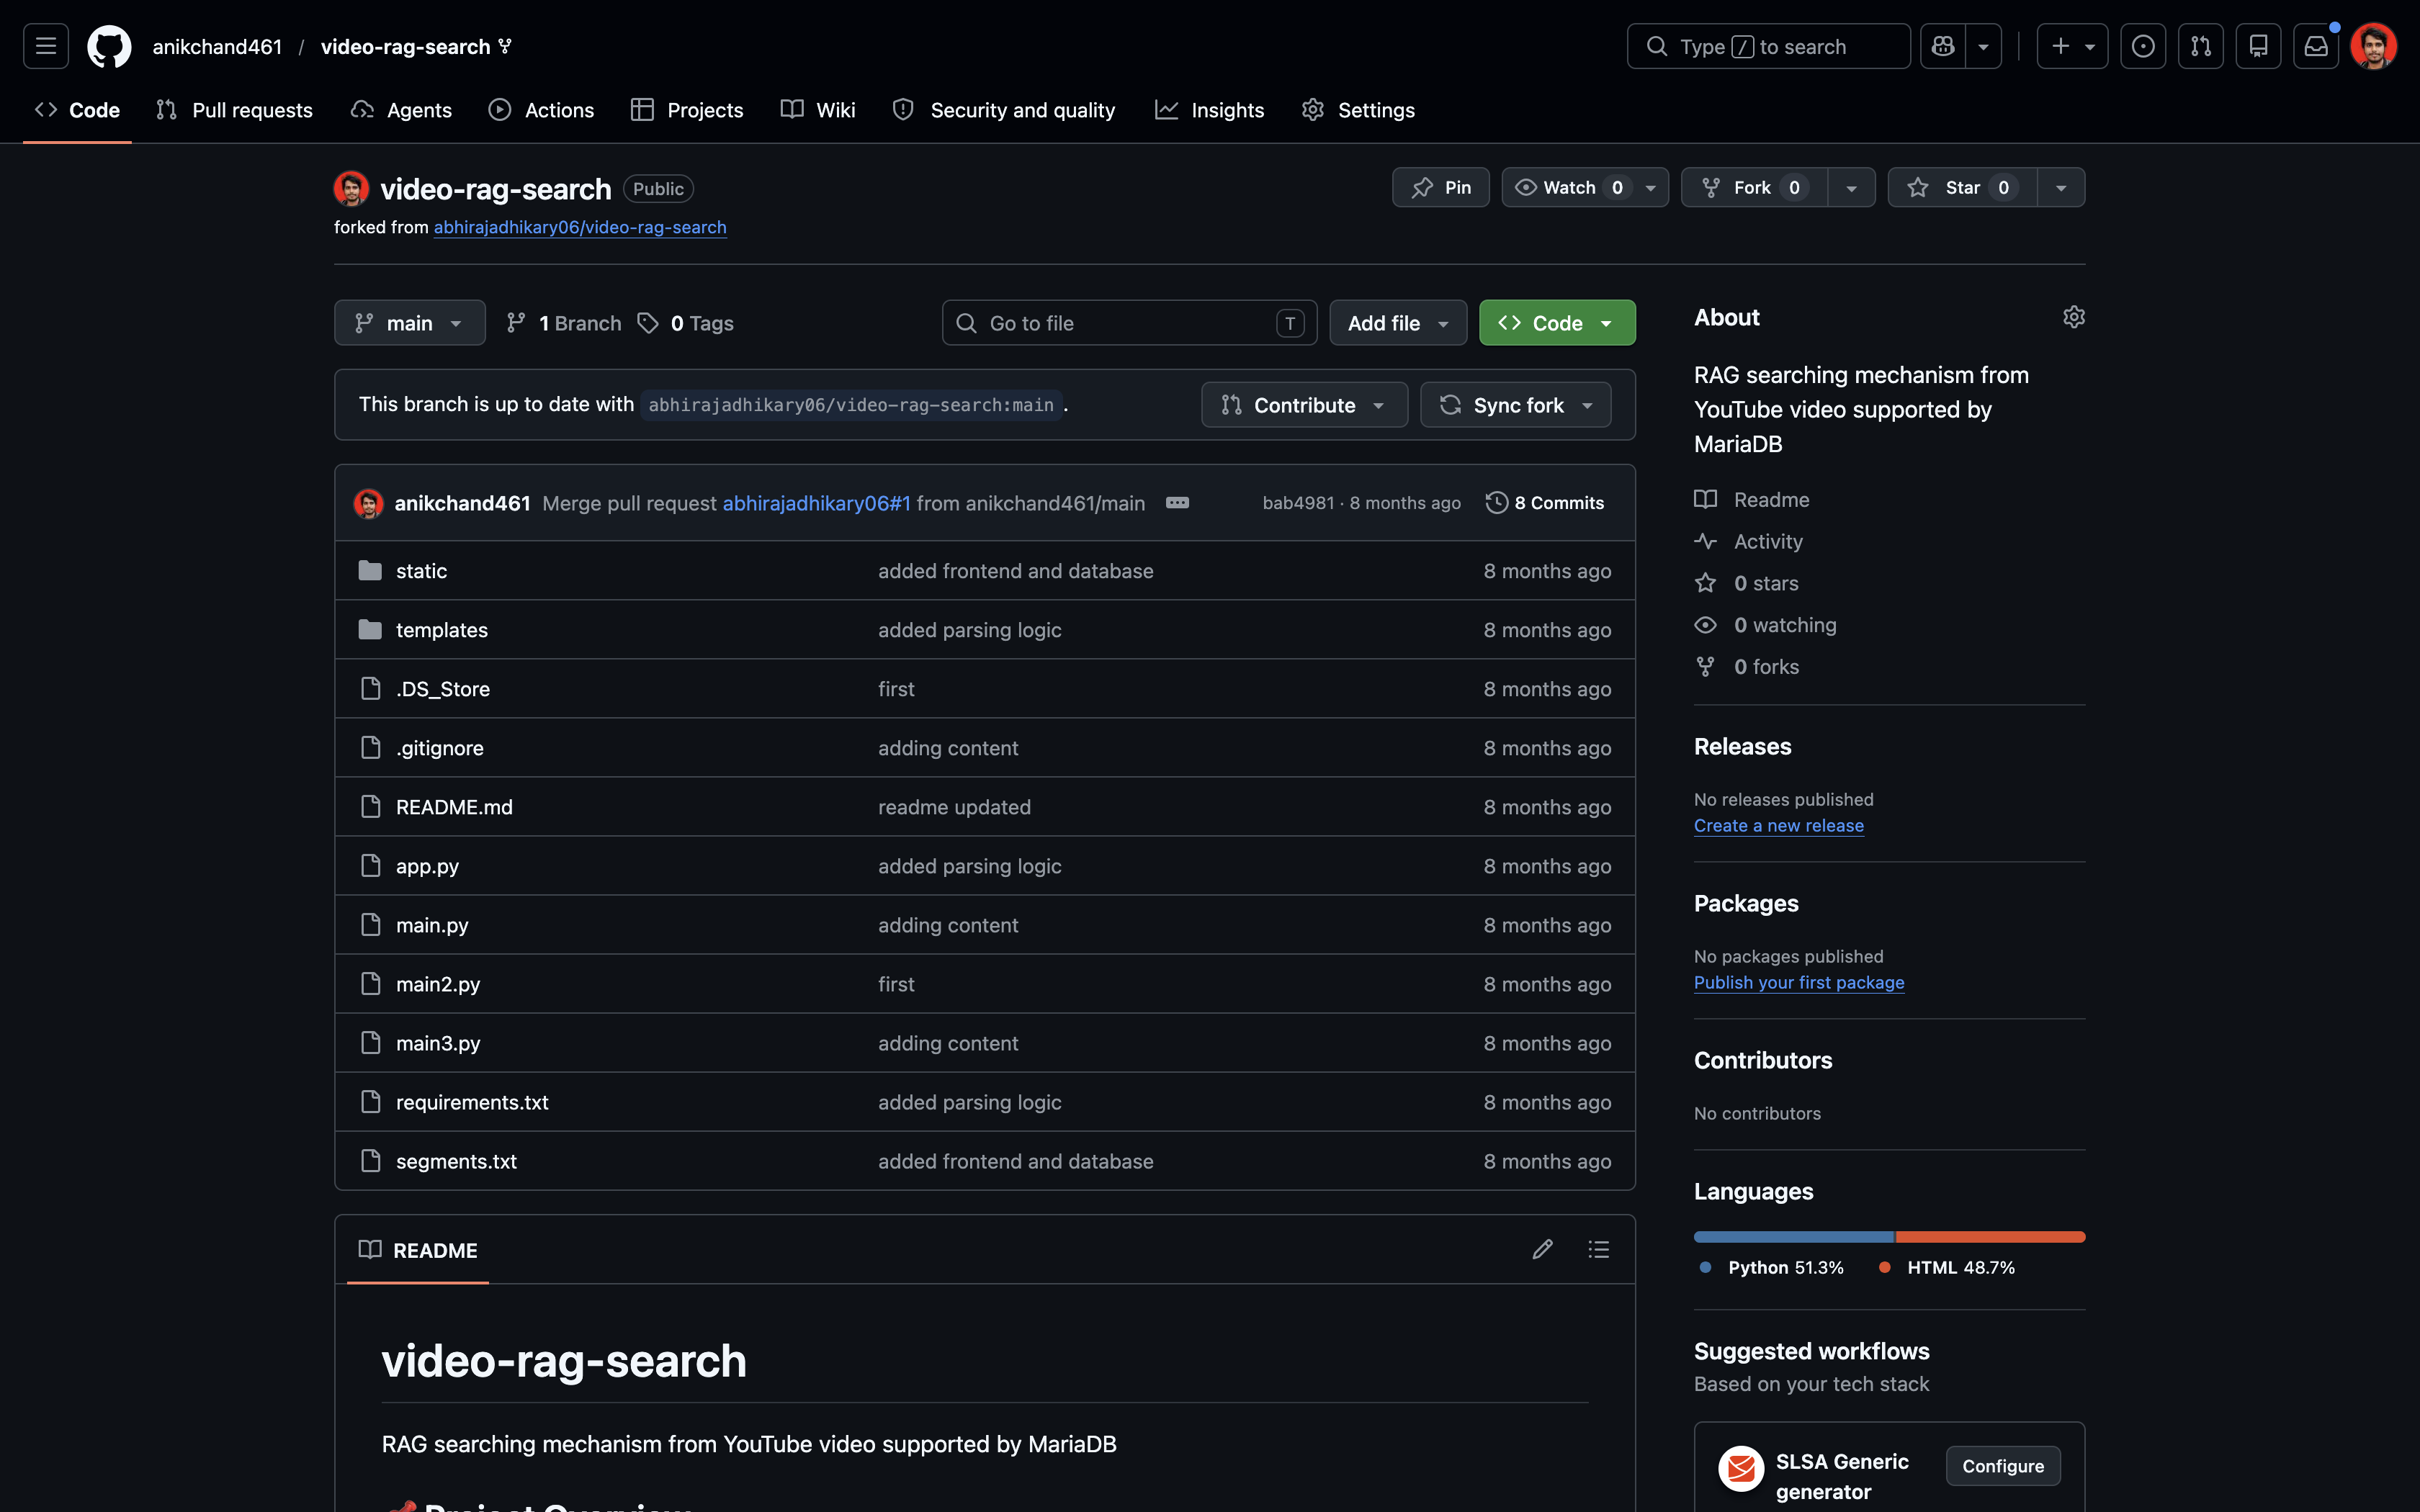Screen dimensions: 2420x1512
Task: Click the templates folder icon
Action: 370,630
